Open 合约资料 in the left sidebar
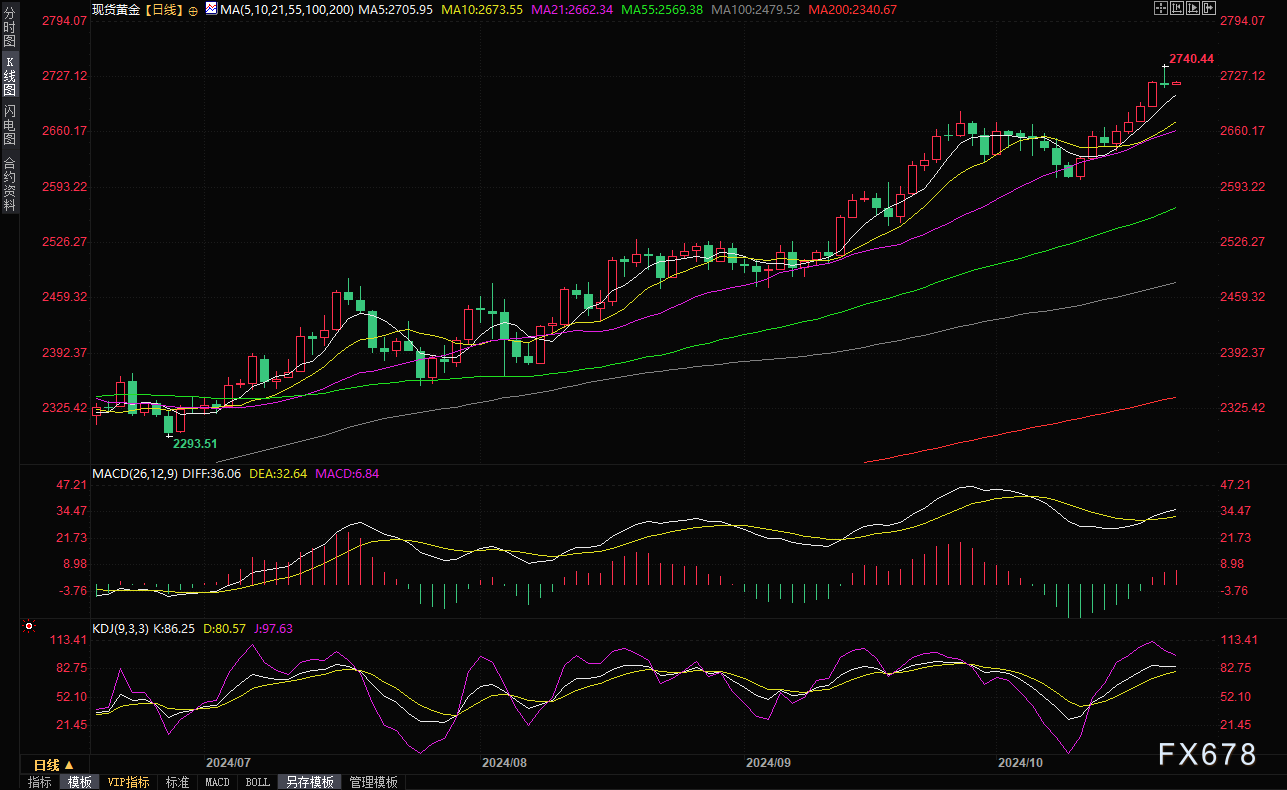 pyautogui.click(x=9, y=183)
